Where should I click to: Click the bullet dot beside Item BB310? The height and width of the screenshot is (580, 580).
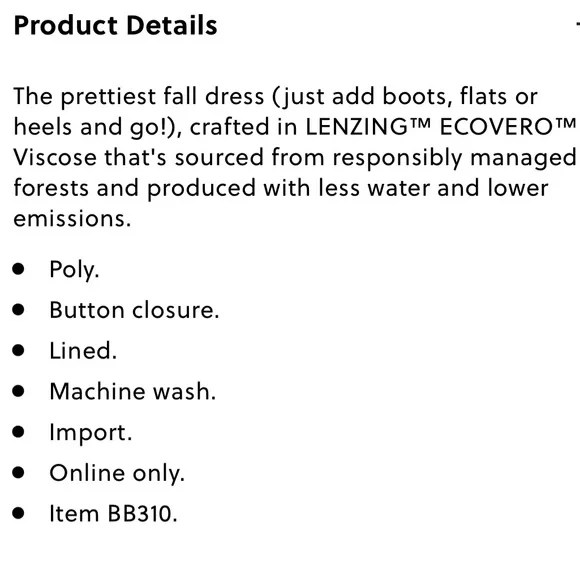tap(18, 513)
